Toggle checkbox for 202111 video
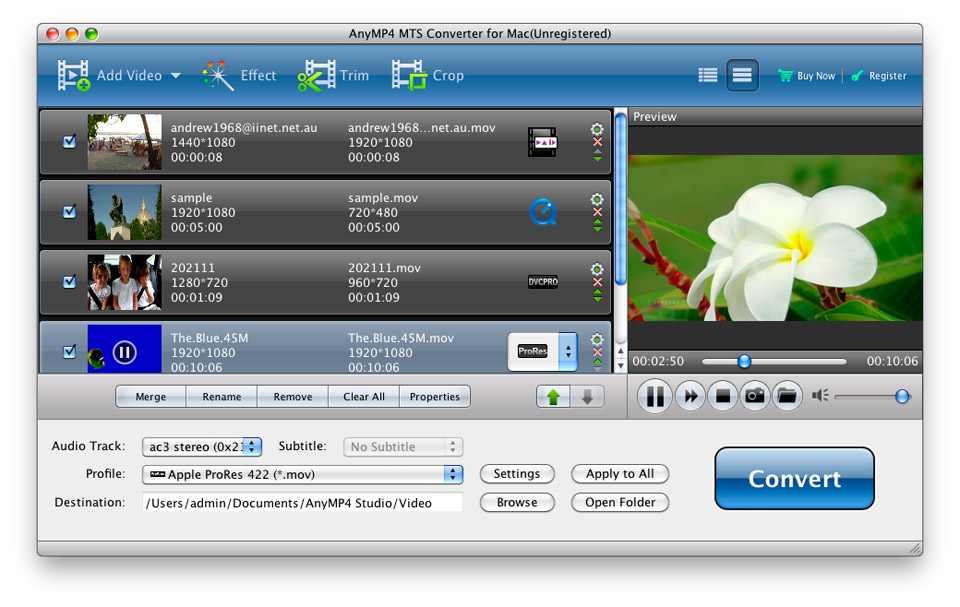This screenshot has height=607, width=960. tap(69, 282)
